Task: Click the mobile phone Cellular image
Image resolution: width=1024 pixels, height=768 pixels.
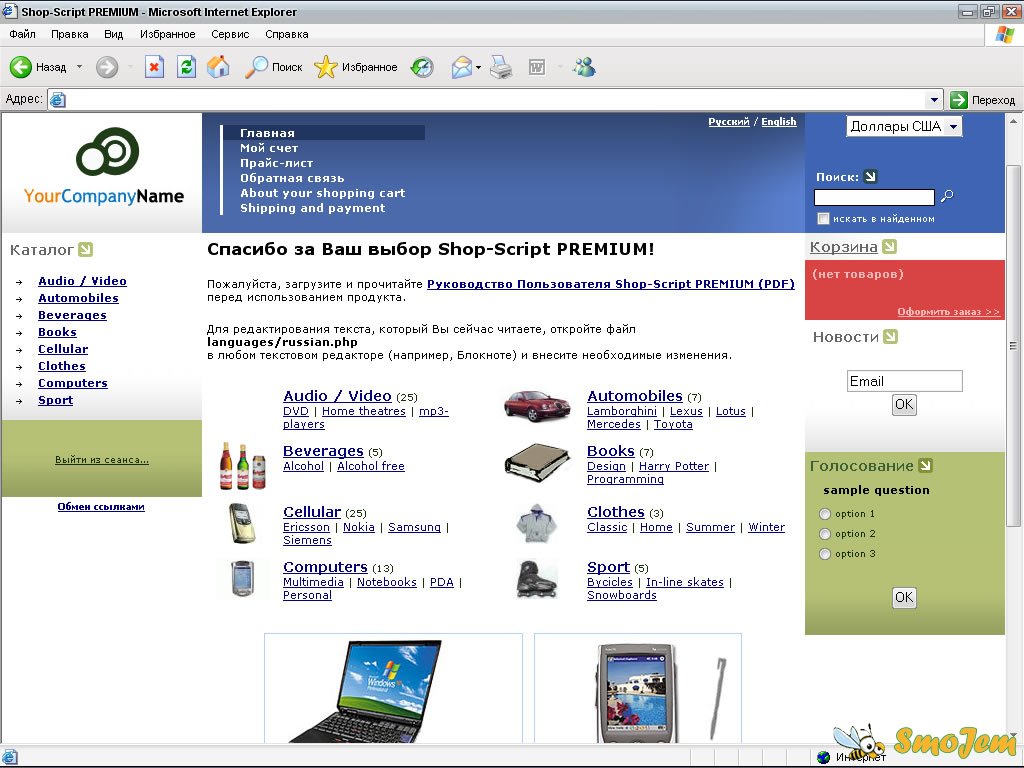Action: point(242,523)
